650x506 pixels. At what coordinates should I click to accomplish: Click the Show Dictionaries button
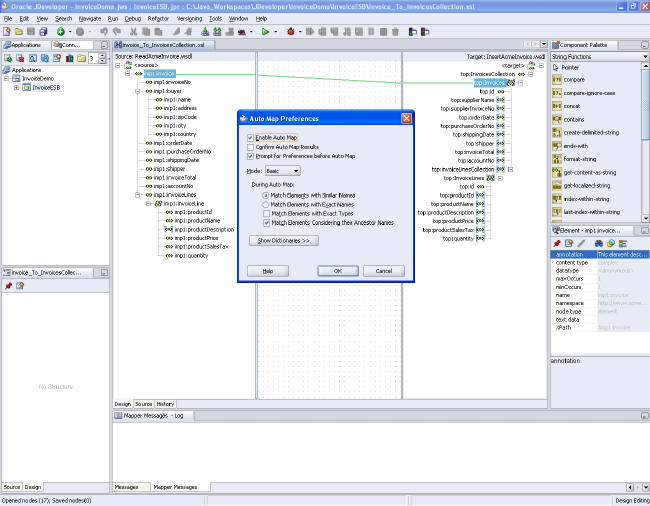(283, 241)
